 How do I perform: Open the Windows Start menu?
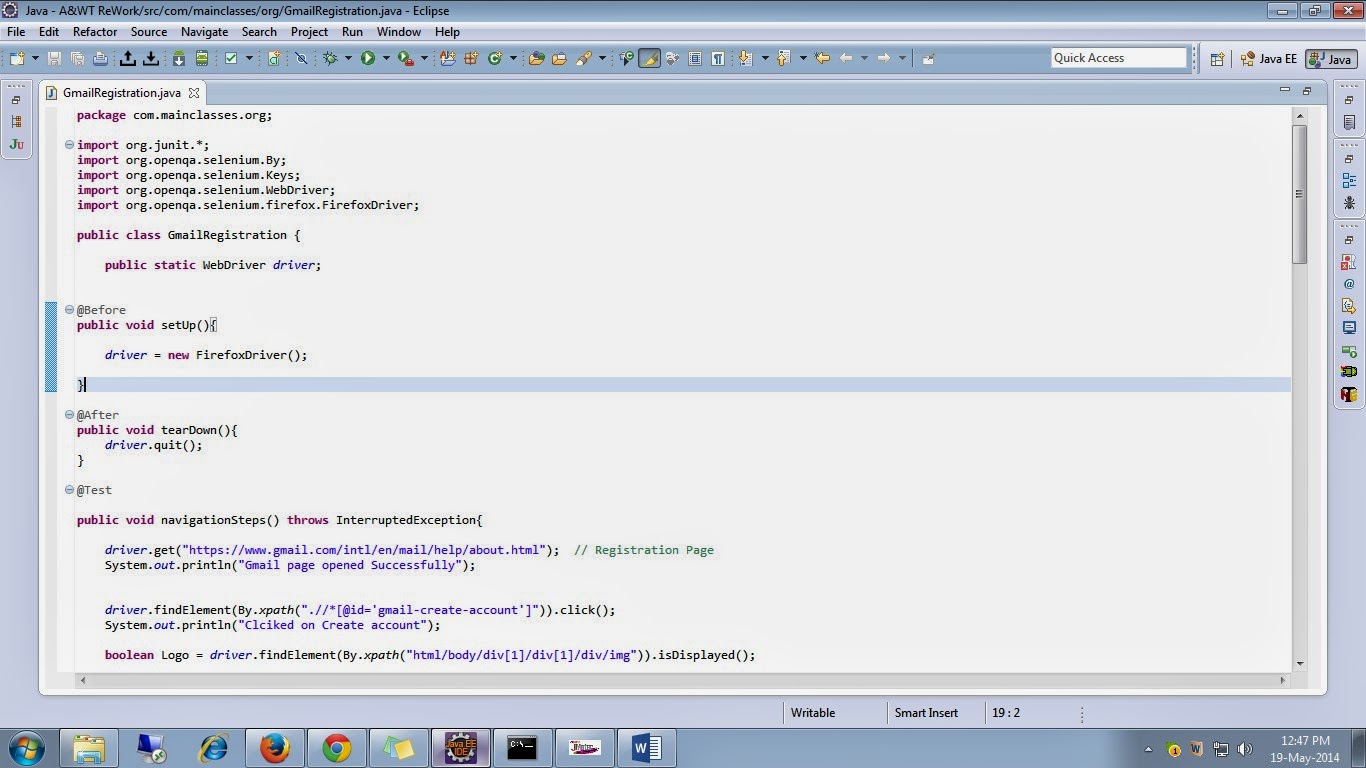[x=26, y=747]
